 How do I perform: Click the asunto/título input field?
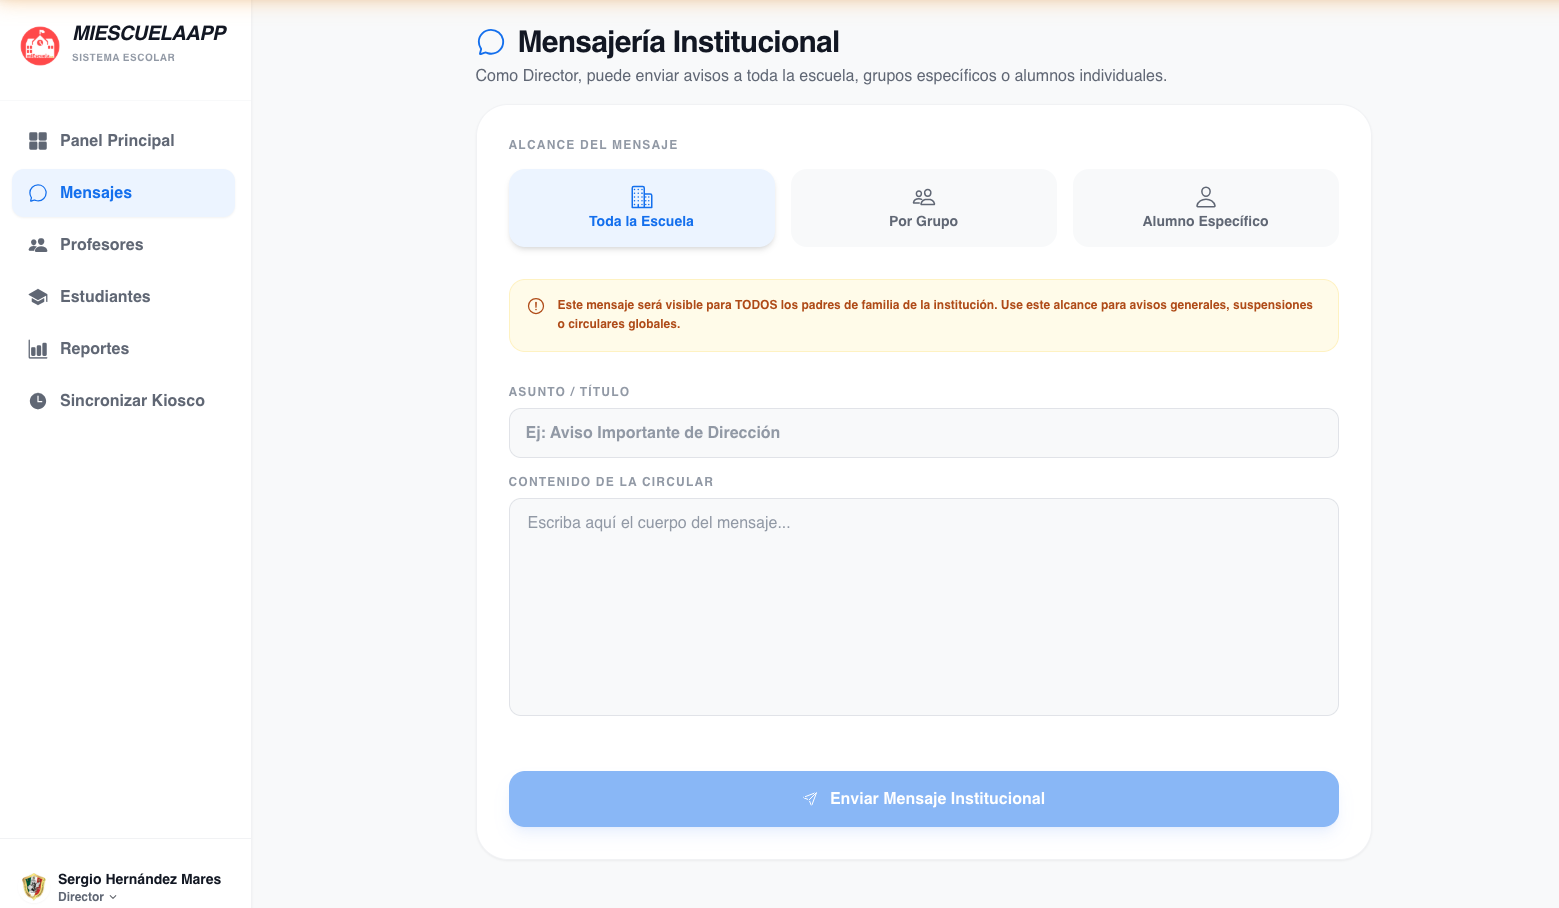tap(923, 433)
